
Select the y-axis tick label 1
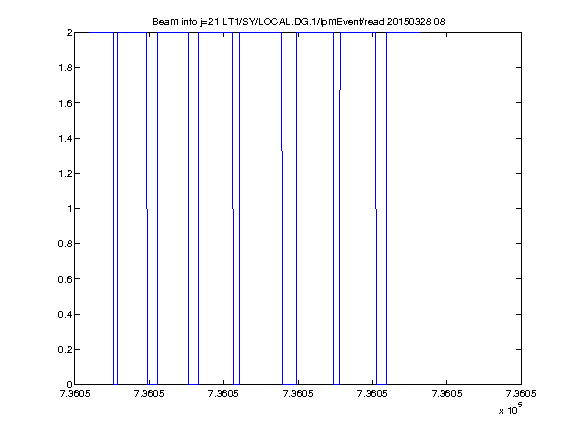tap(70, 208)
